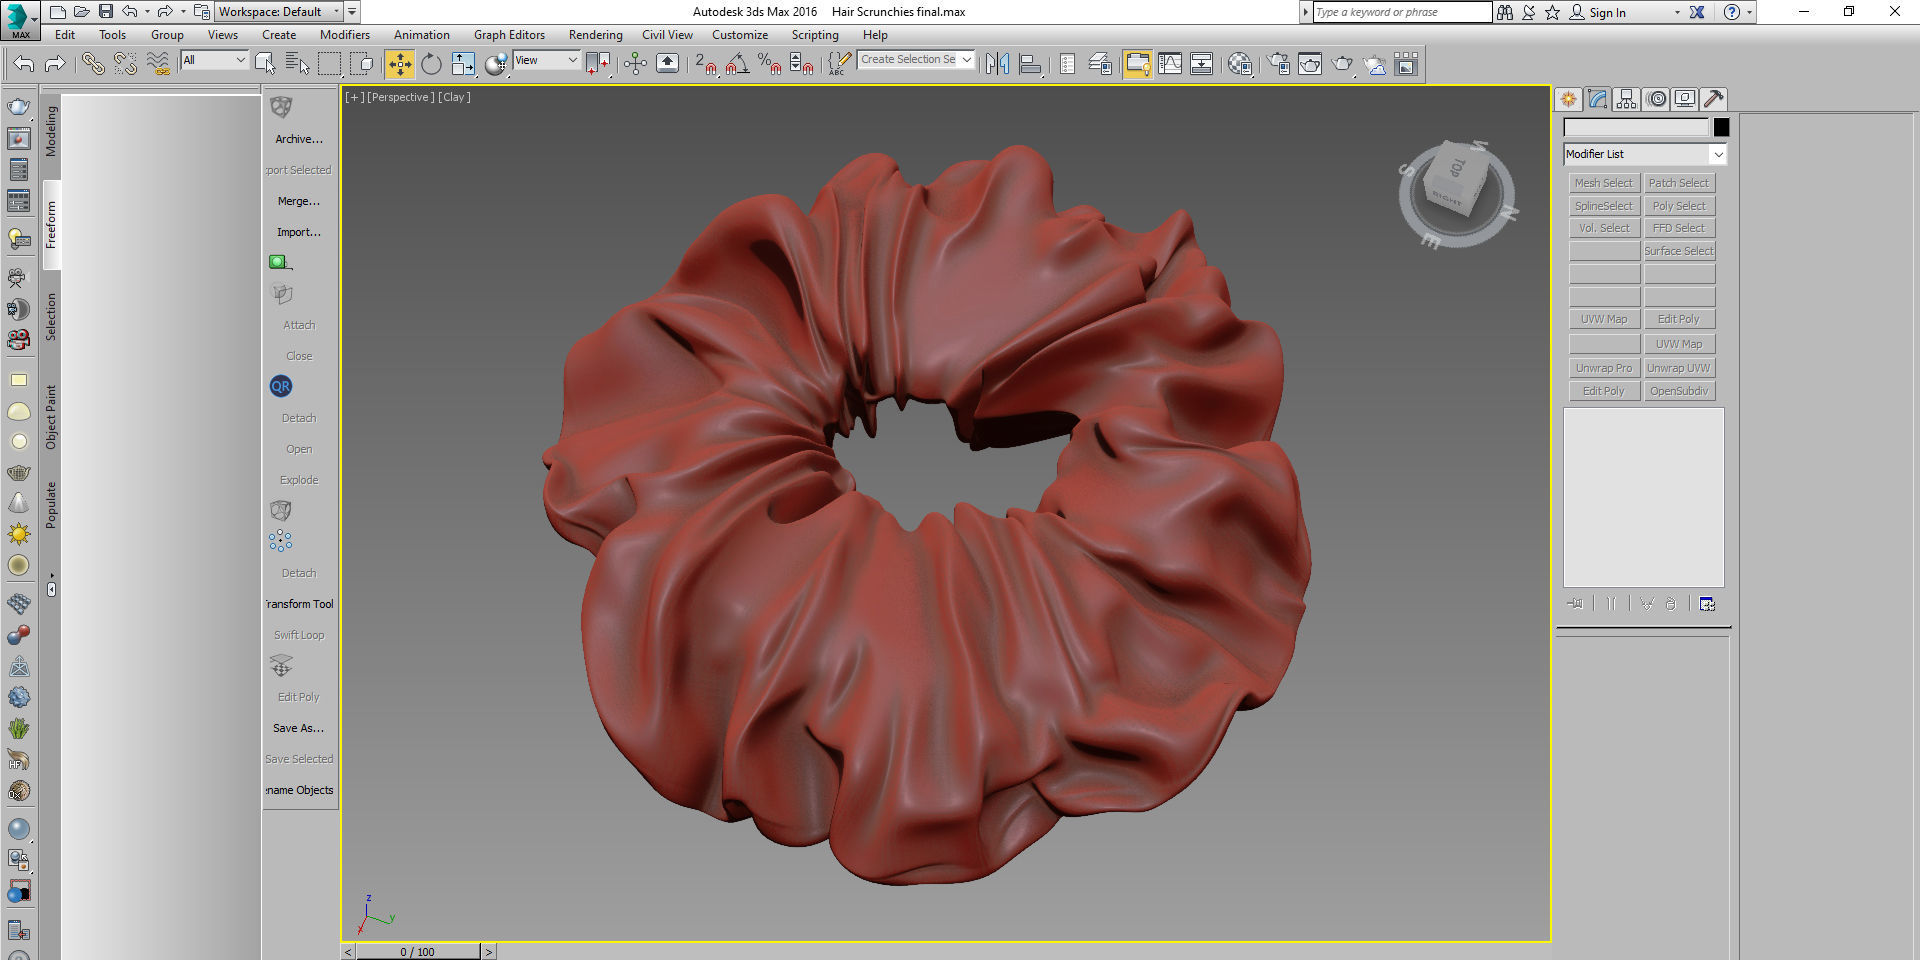Activate Select and Place tool
This screenshot has width=1920, height=960.
coord(495,64)
